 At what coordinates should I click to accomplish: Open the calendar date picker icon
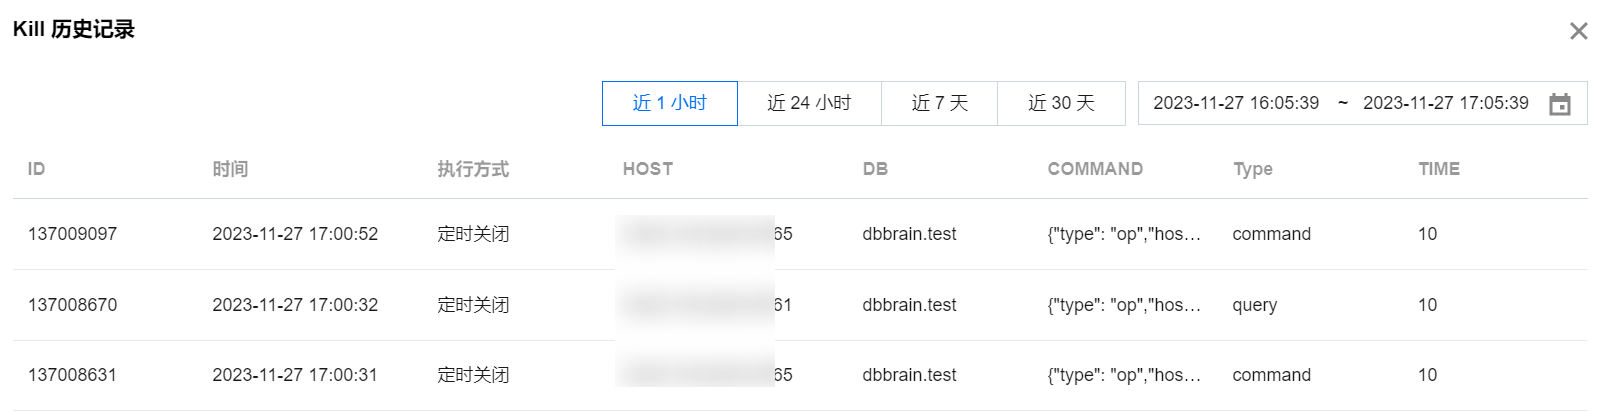point(1559,104)
